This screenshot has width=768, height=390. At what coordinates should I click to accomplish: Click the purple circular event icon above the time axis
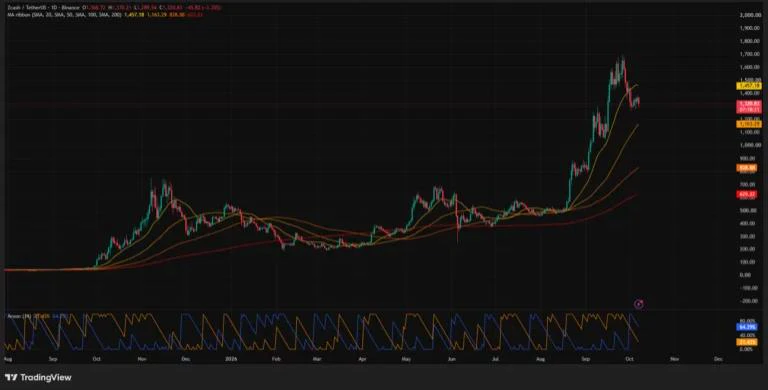tap(639, 304)
